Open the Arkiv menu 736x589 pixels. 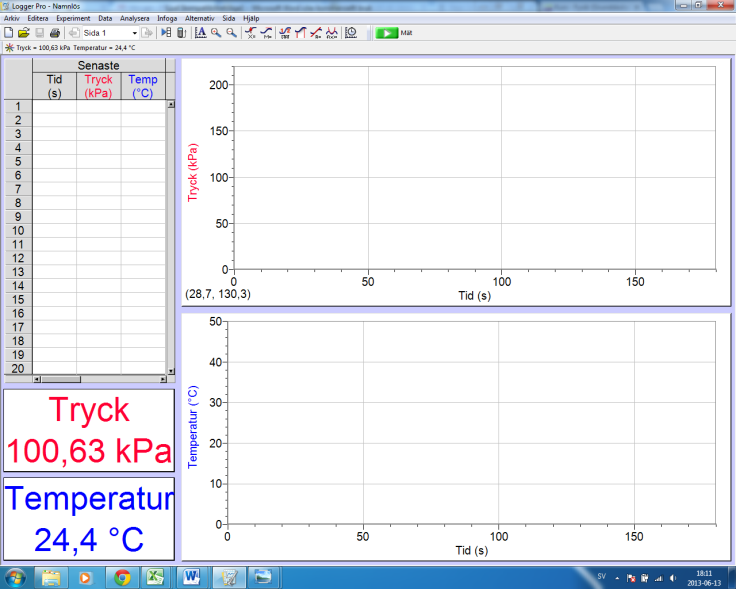pyautogui.click(x=12, y=18)
